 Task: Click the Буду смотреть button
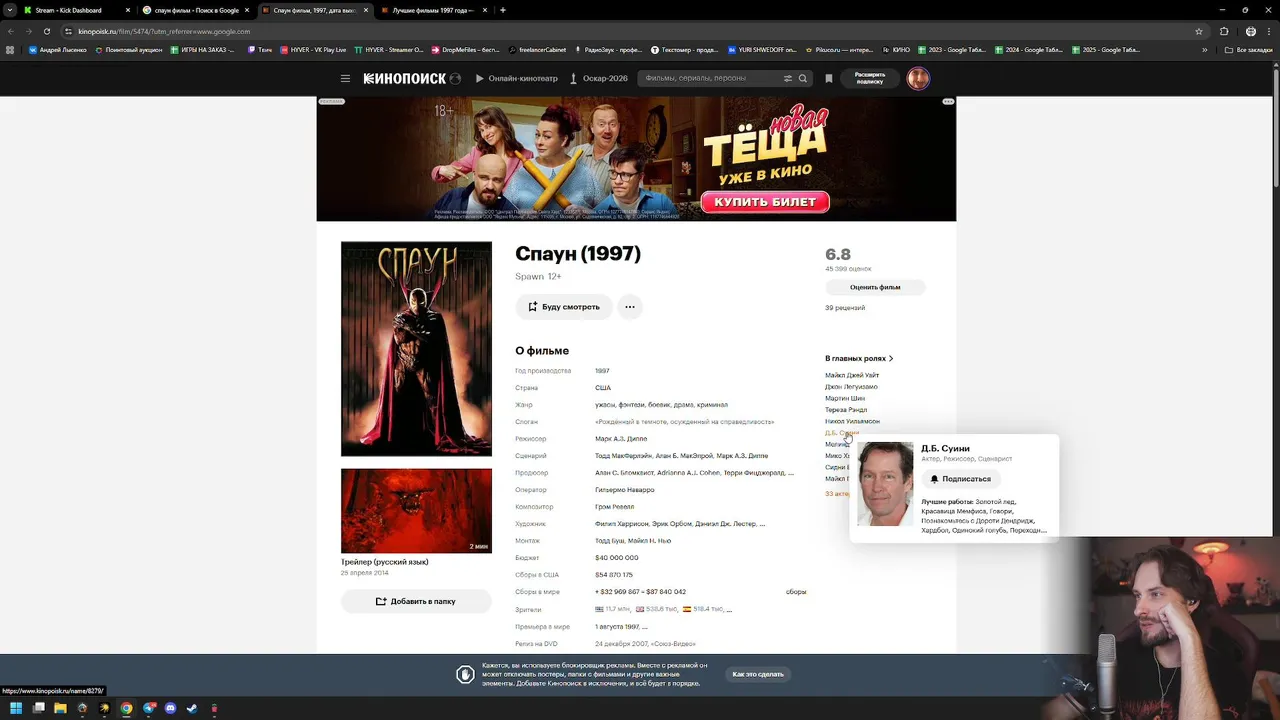coord(564,307)
